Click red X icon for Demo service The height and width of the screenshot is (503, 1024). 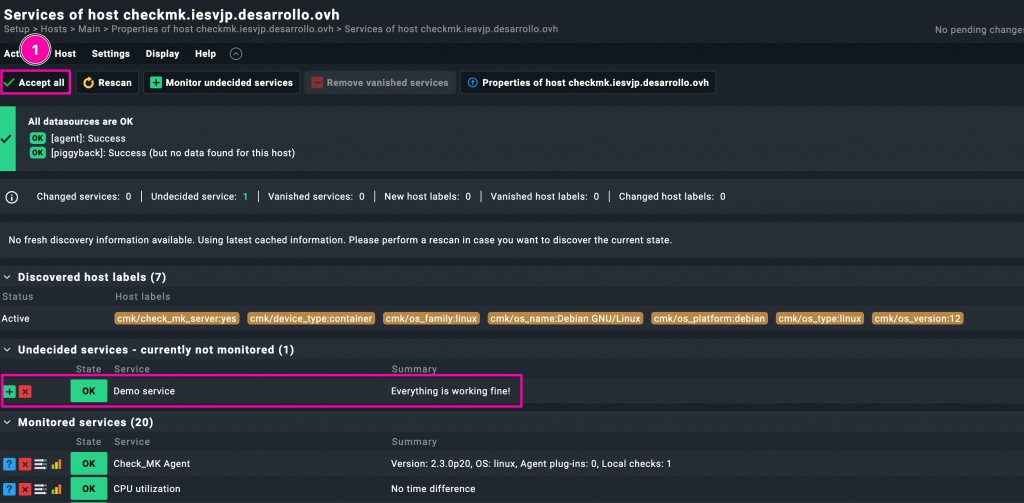(x=25, y=391)
